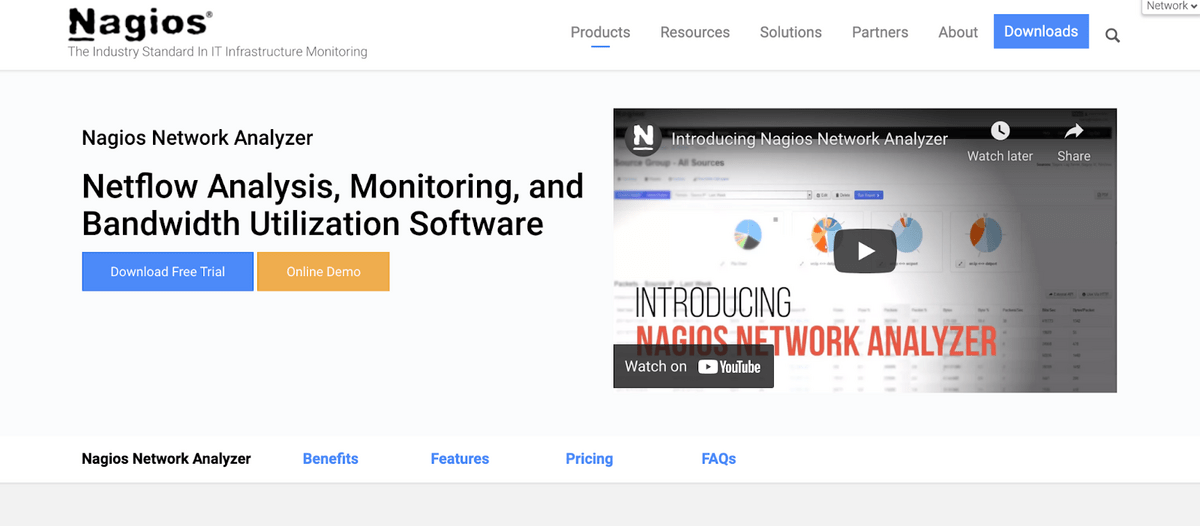Jump to the Features section
Image resolution: width=1200 pixels, height=526 pixels.
click(460, 459)
